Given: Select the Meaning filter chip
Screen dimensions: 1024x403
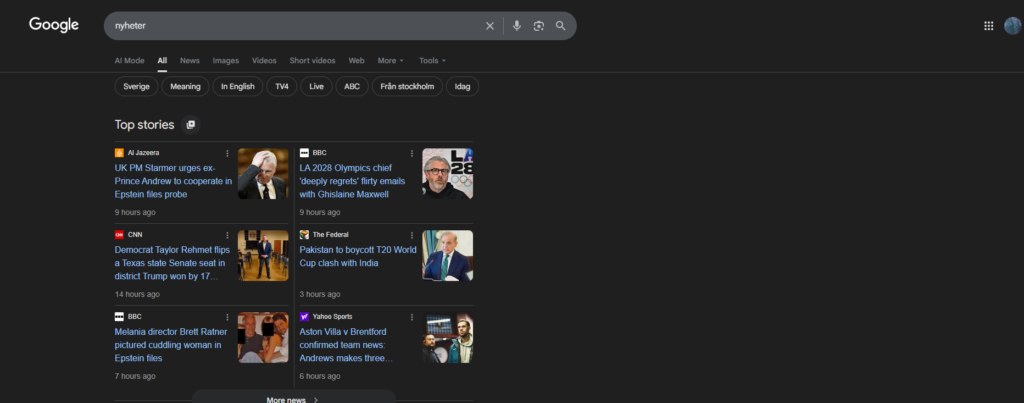Looking at the screenshot, I should pyautogui.click(x=185, y=86).
